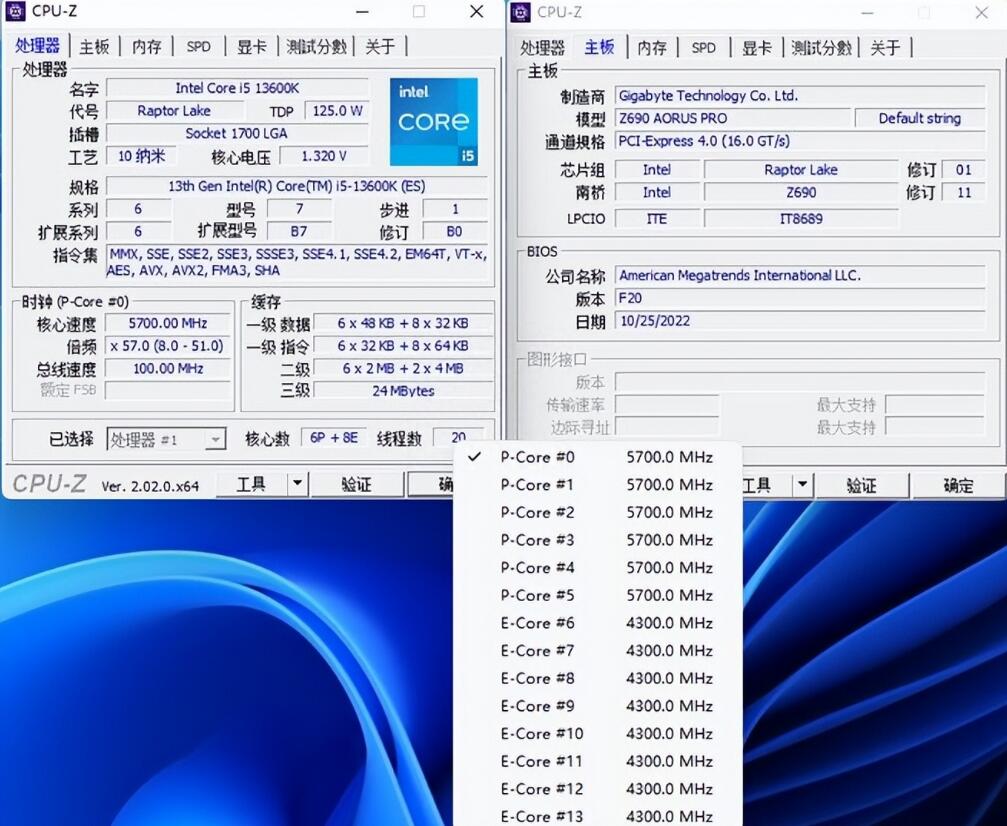Click the Intel Core i5 logo
This screenshot has width=1007, height=826.
pos(433,121)
